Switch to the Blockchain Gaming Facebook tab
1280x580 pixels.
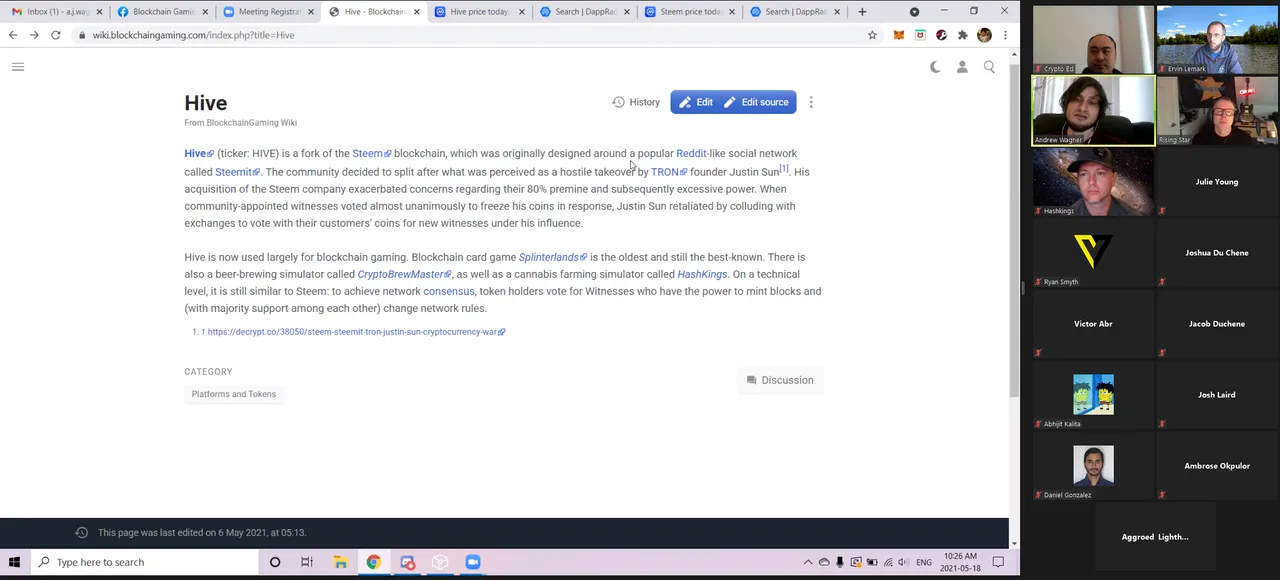(162, 12)
